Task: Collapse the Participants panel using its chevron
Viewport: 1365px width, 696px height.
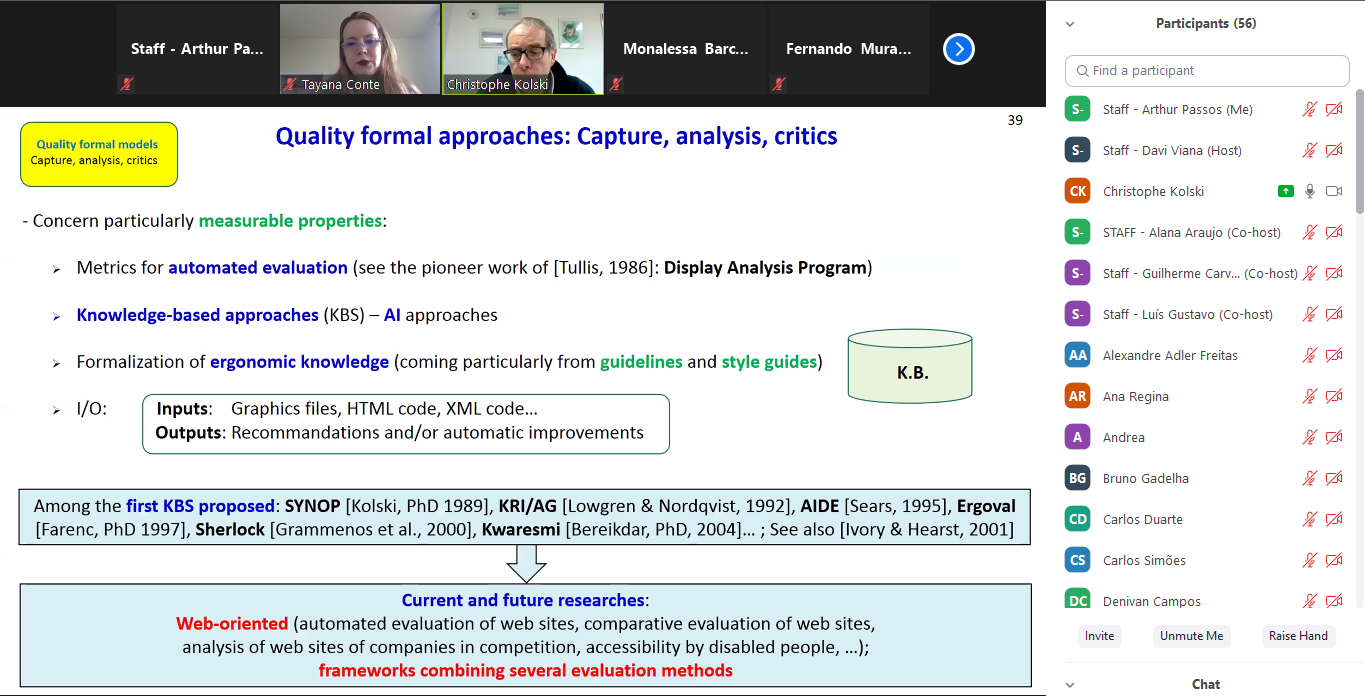Action: click(1070, 24)
